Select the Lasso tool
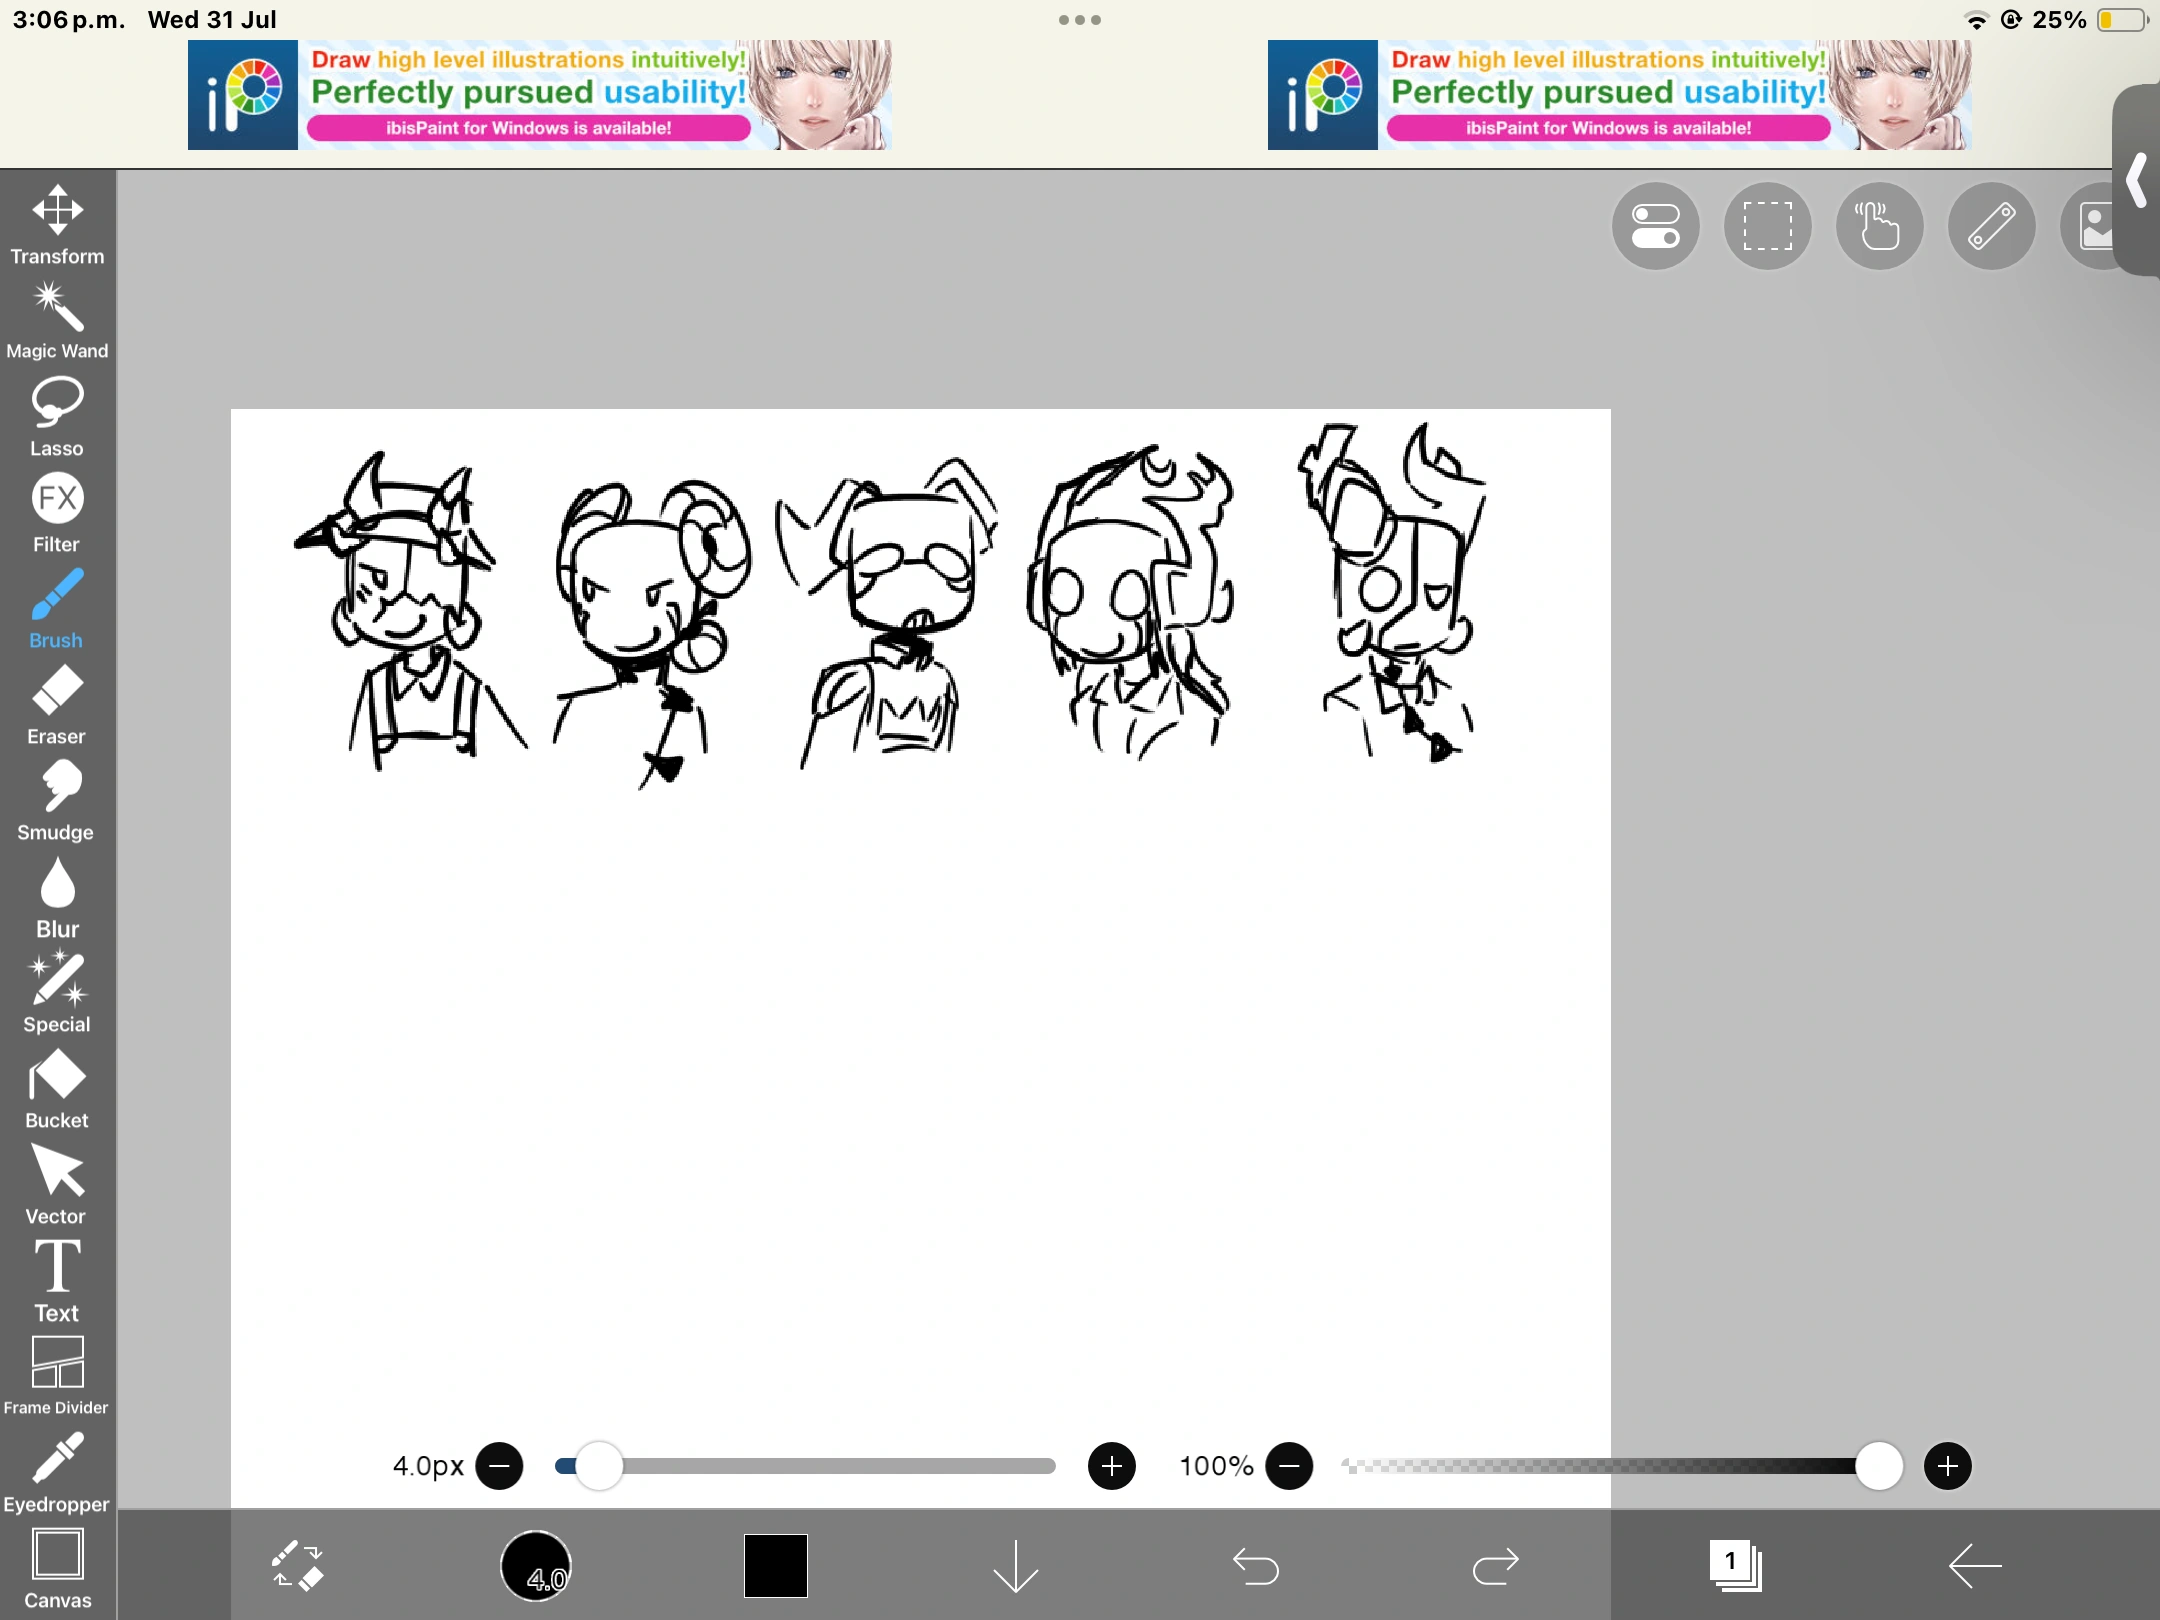This screenshot has height=1620, width=2160. [x=57, y=416]
